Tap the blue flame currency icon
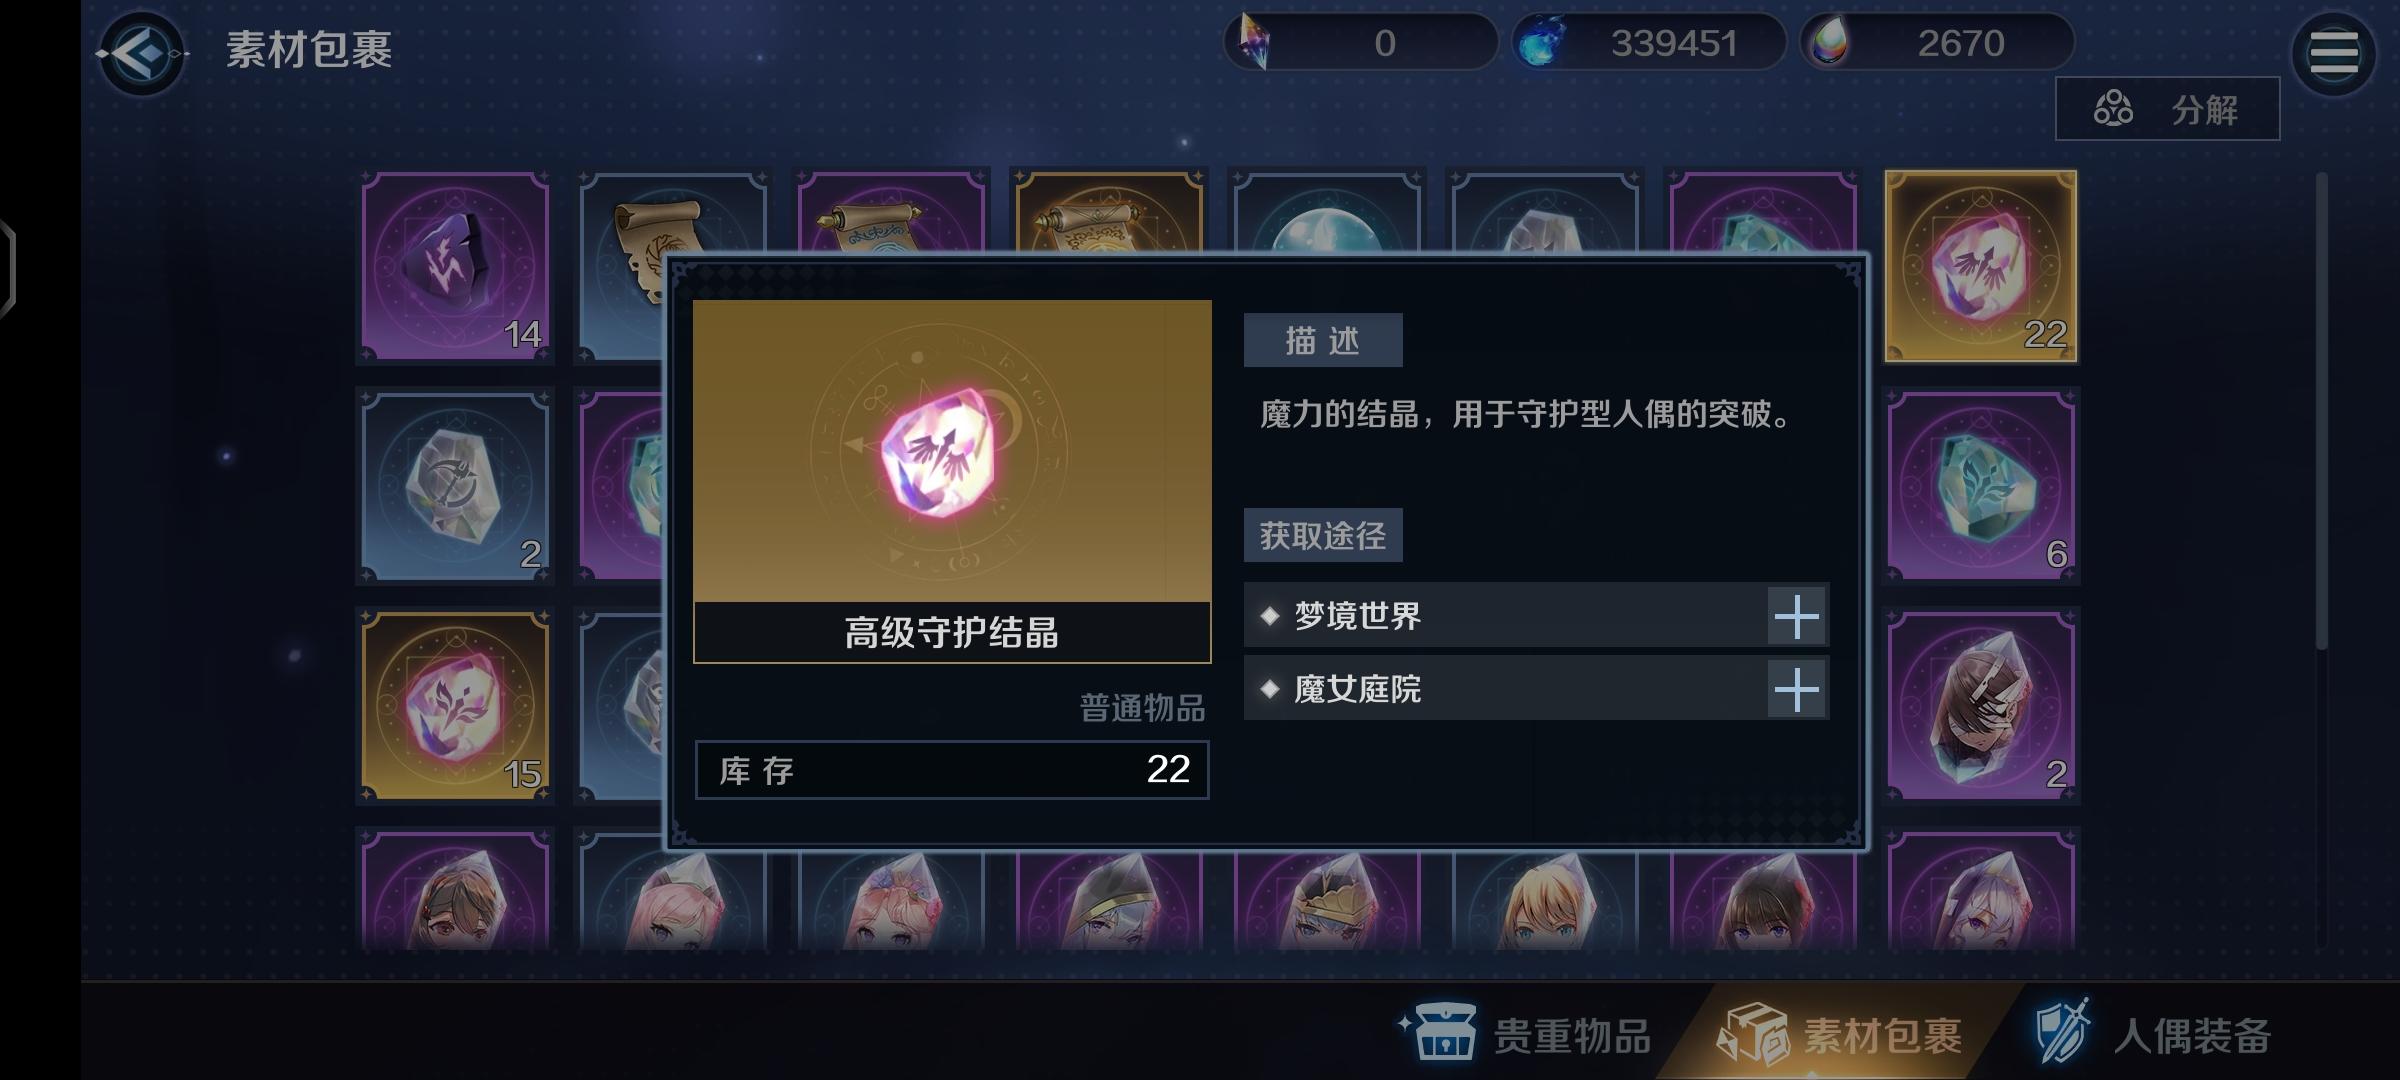Viewport: 2400px width, 1080px height. click(1540, 44)
